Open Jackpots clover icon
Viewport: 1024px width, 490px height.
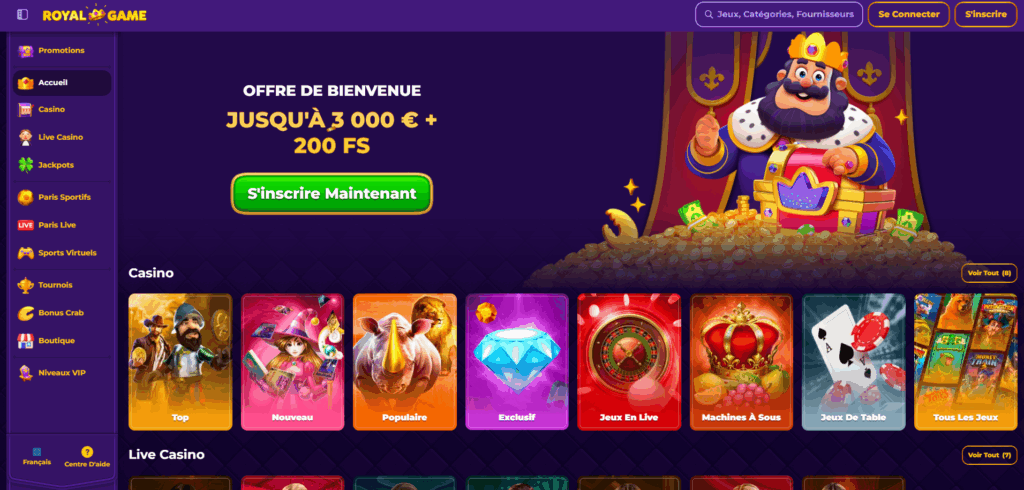click(25, 165)
